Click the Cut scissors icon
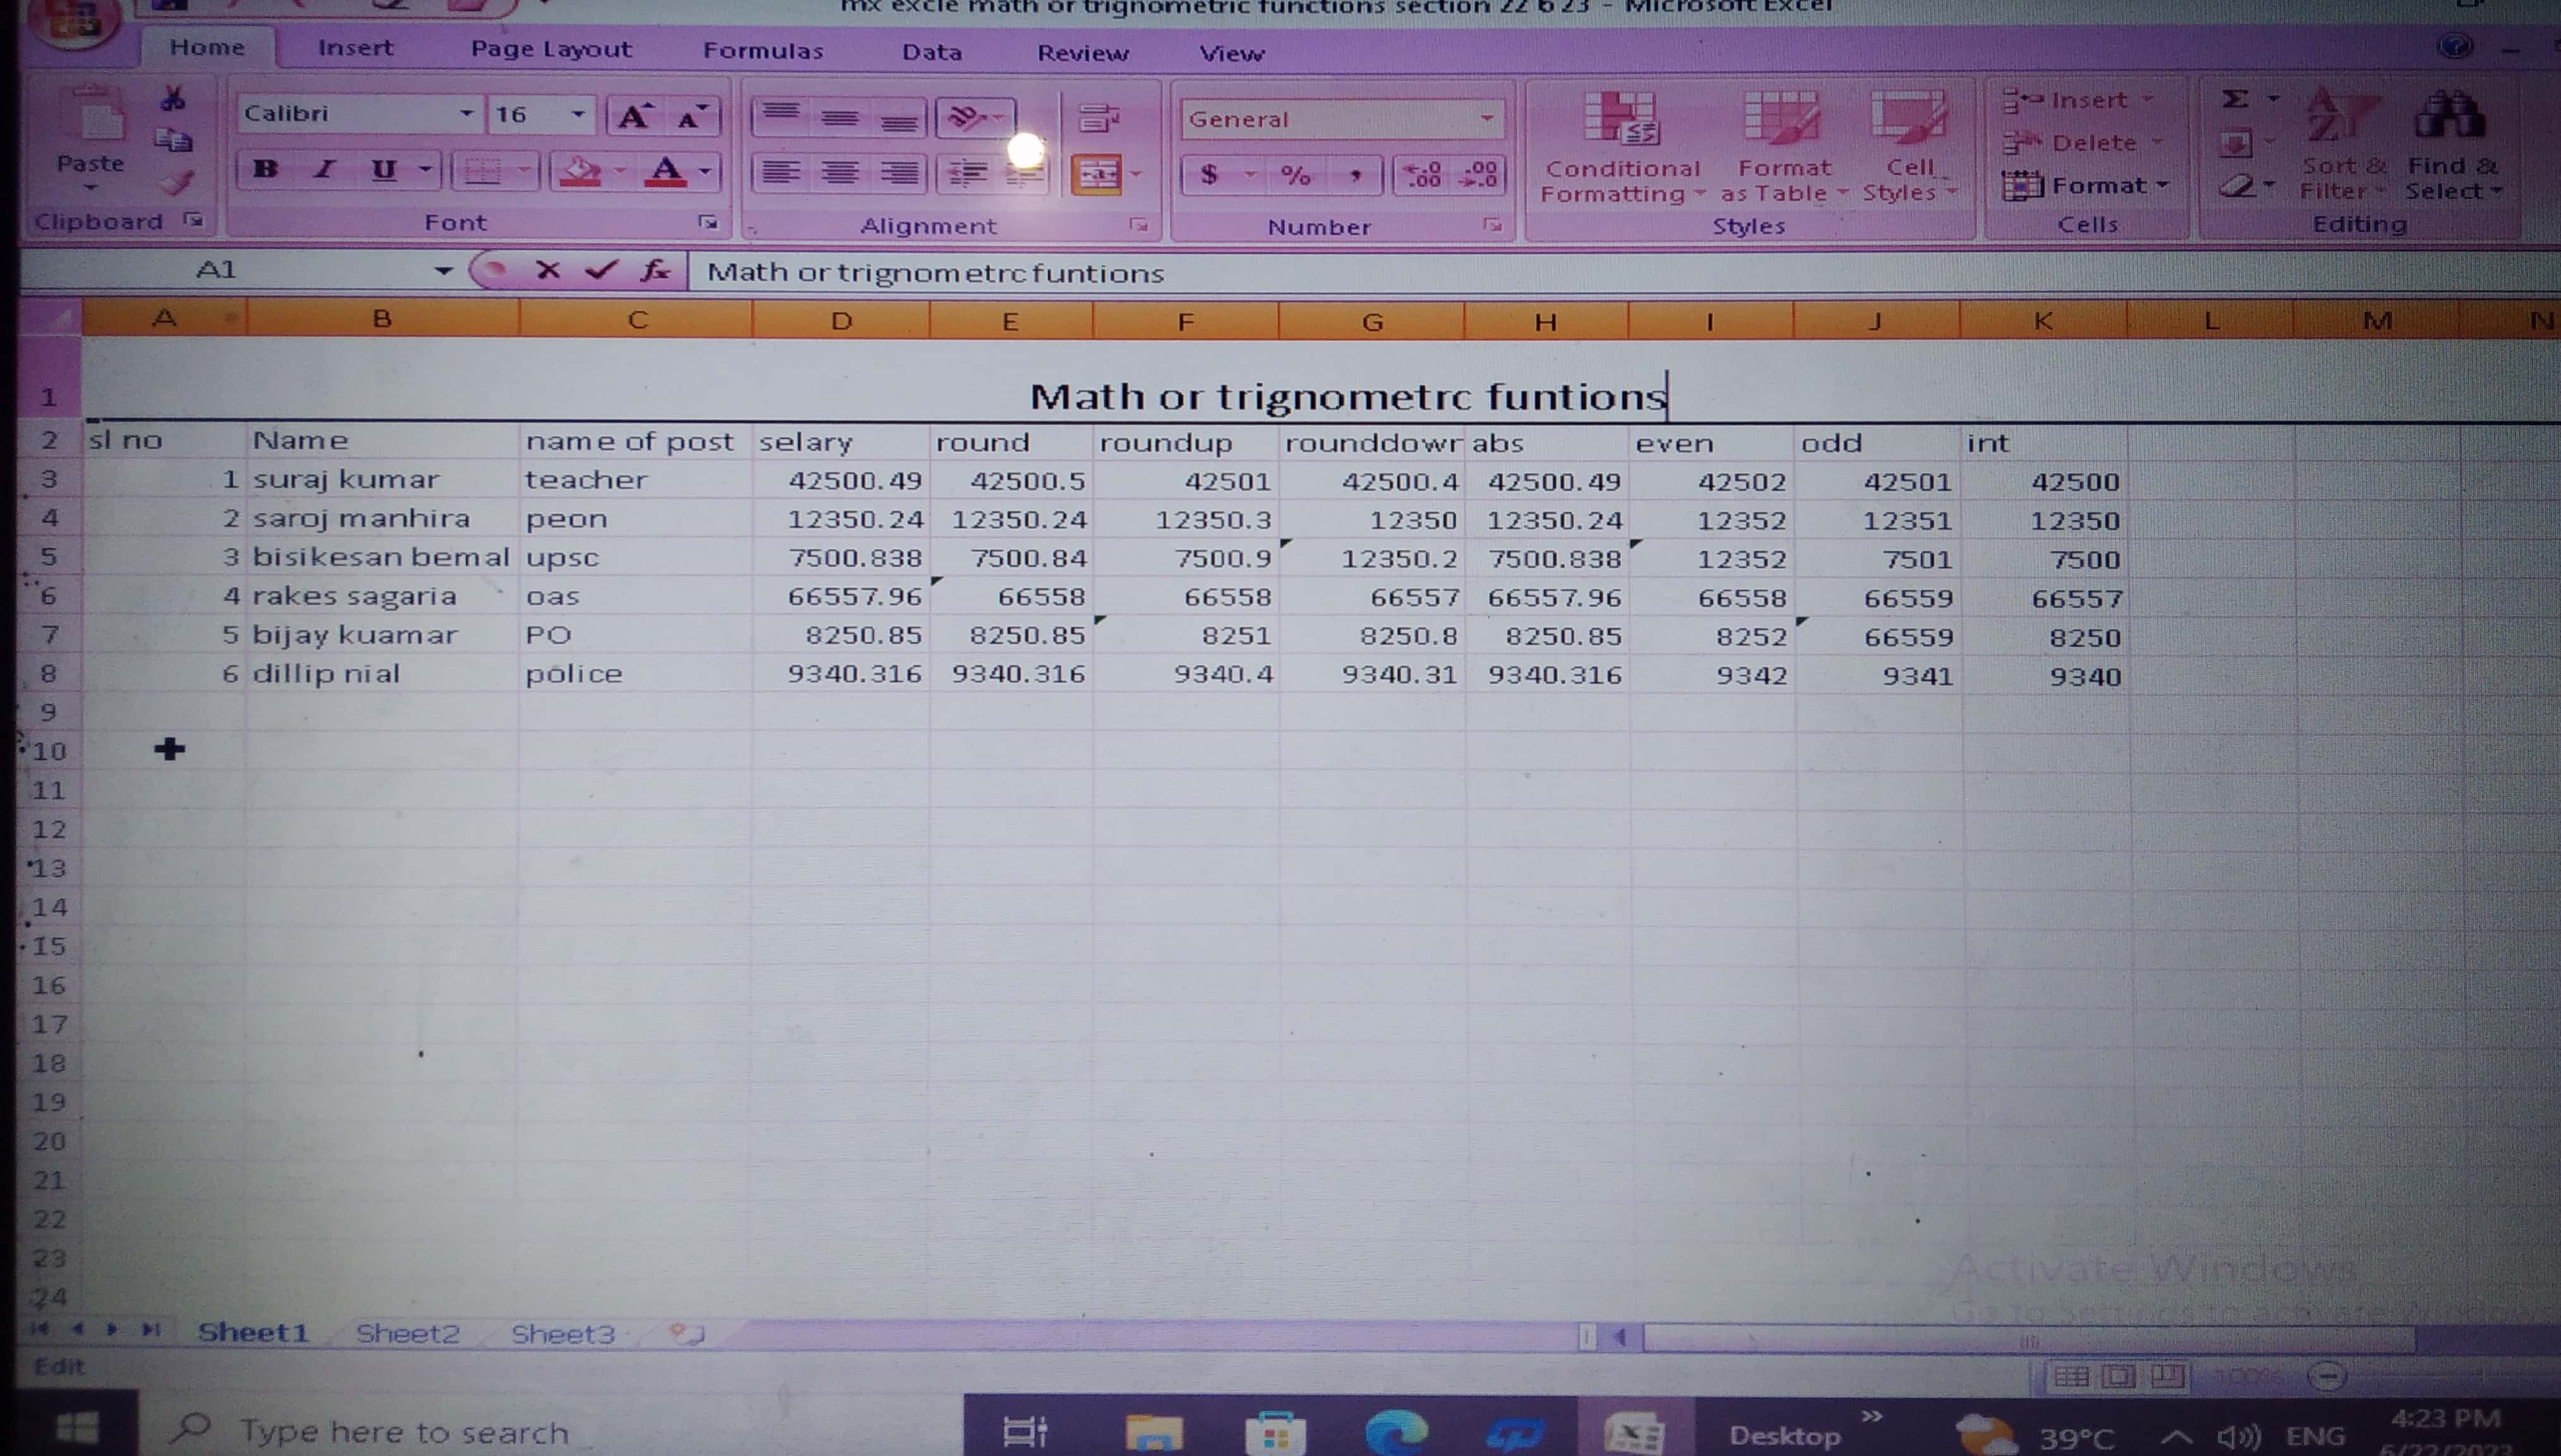 (173, 98)
